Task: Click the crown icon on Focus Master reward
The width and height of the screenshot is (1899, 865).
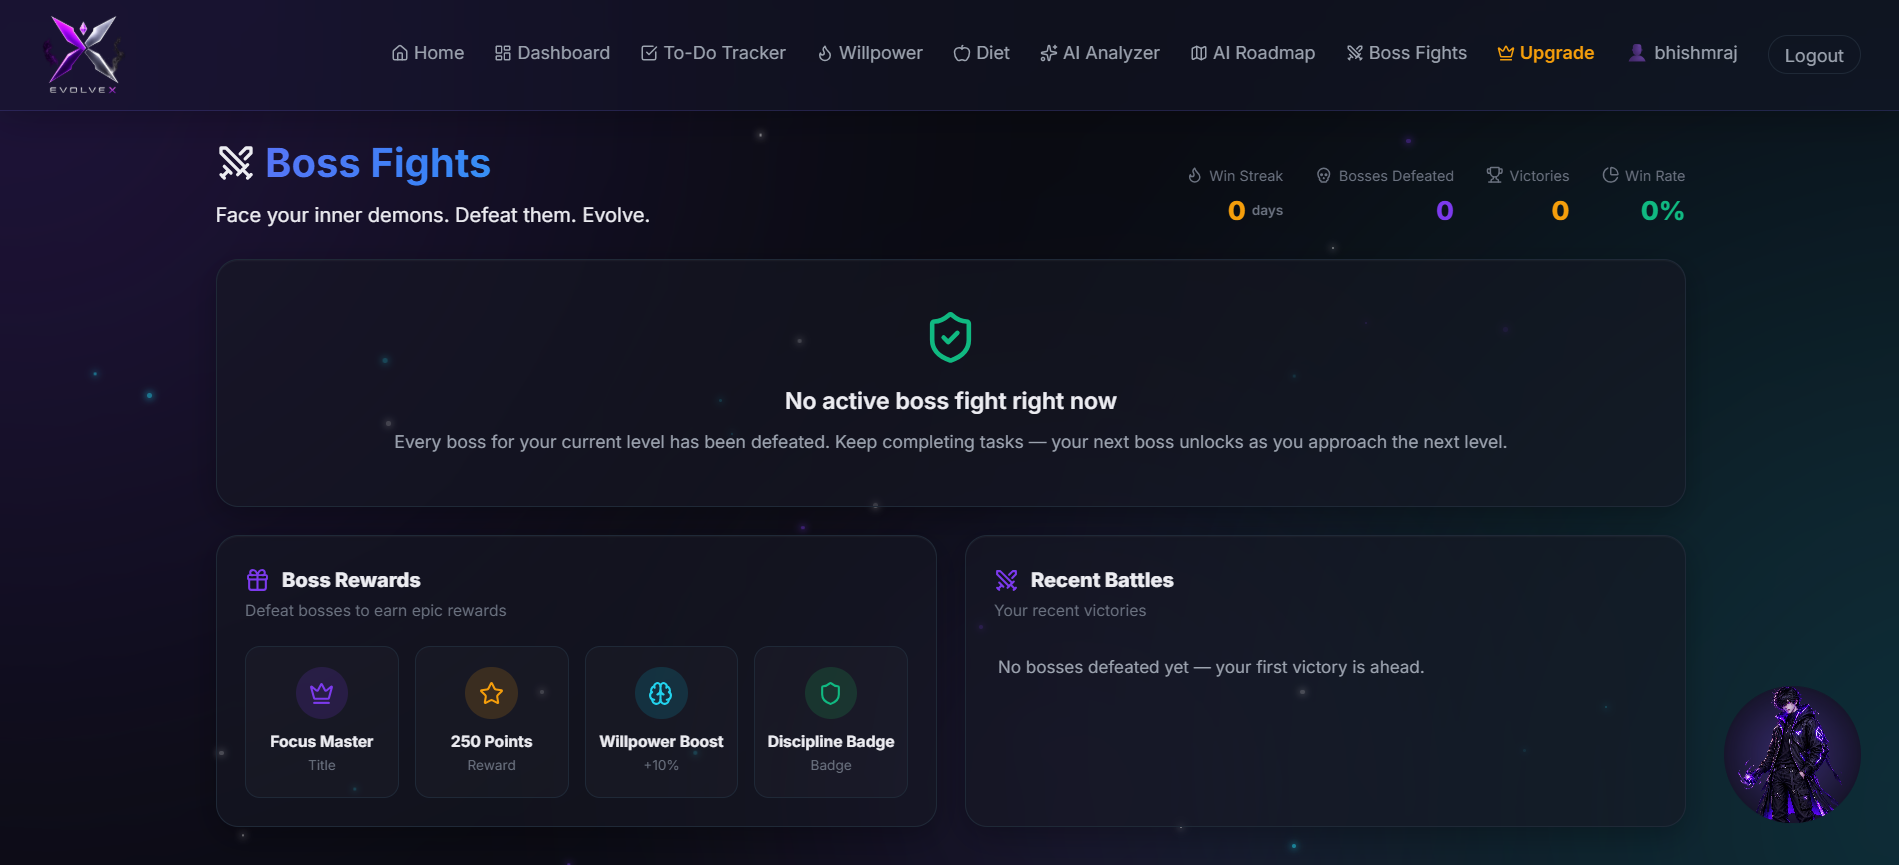Action: point(322,693)
